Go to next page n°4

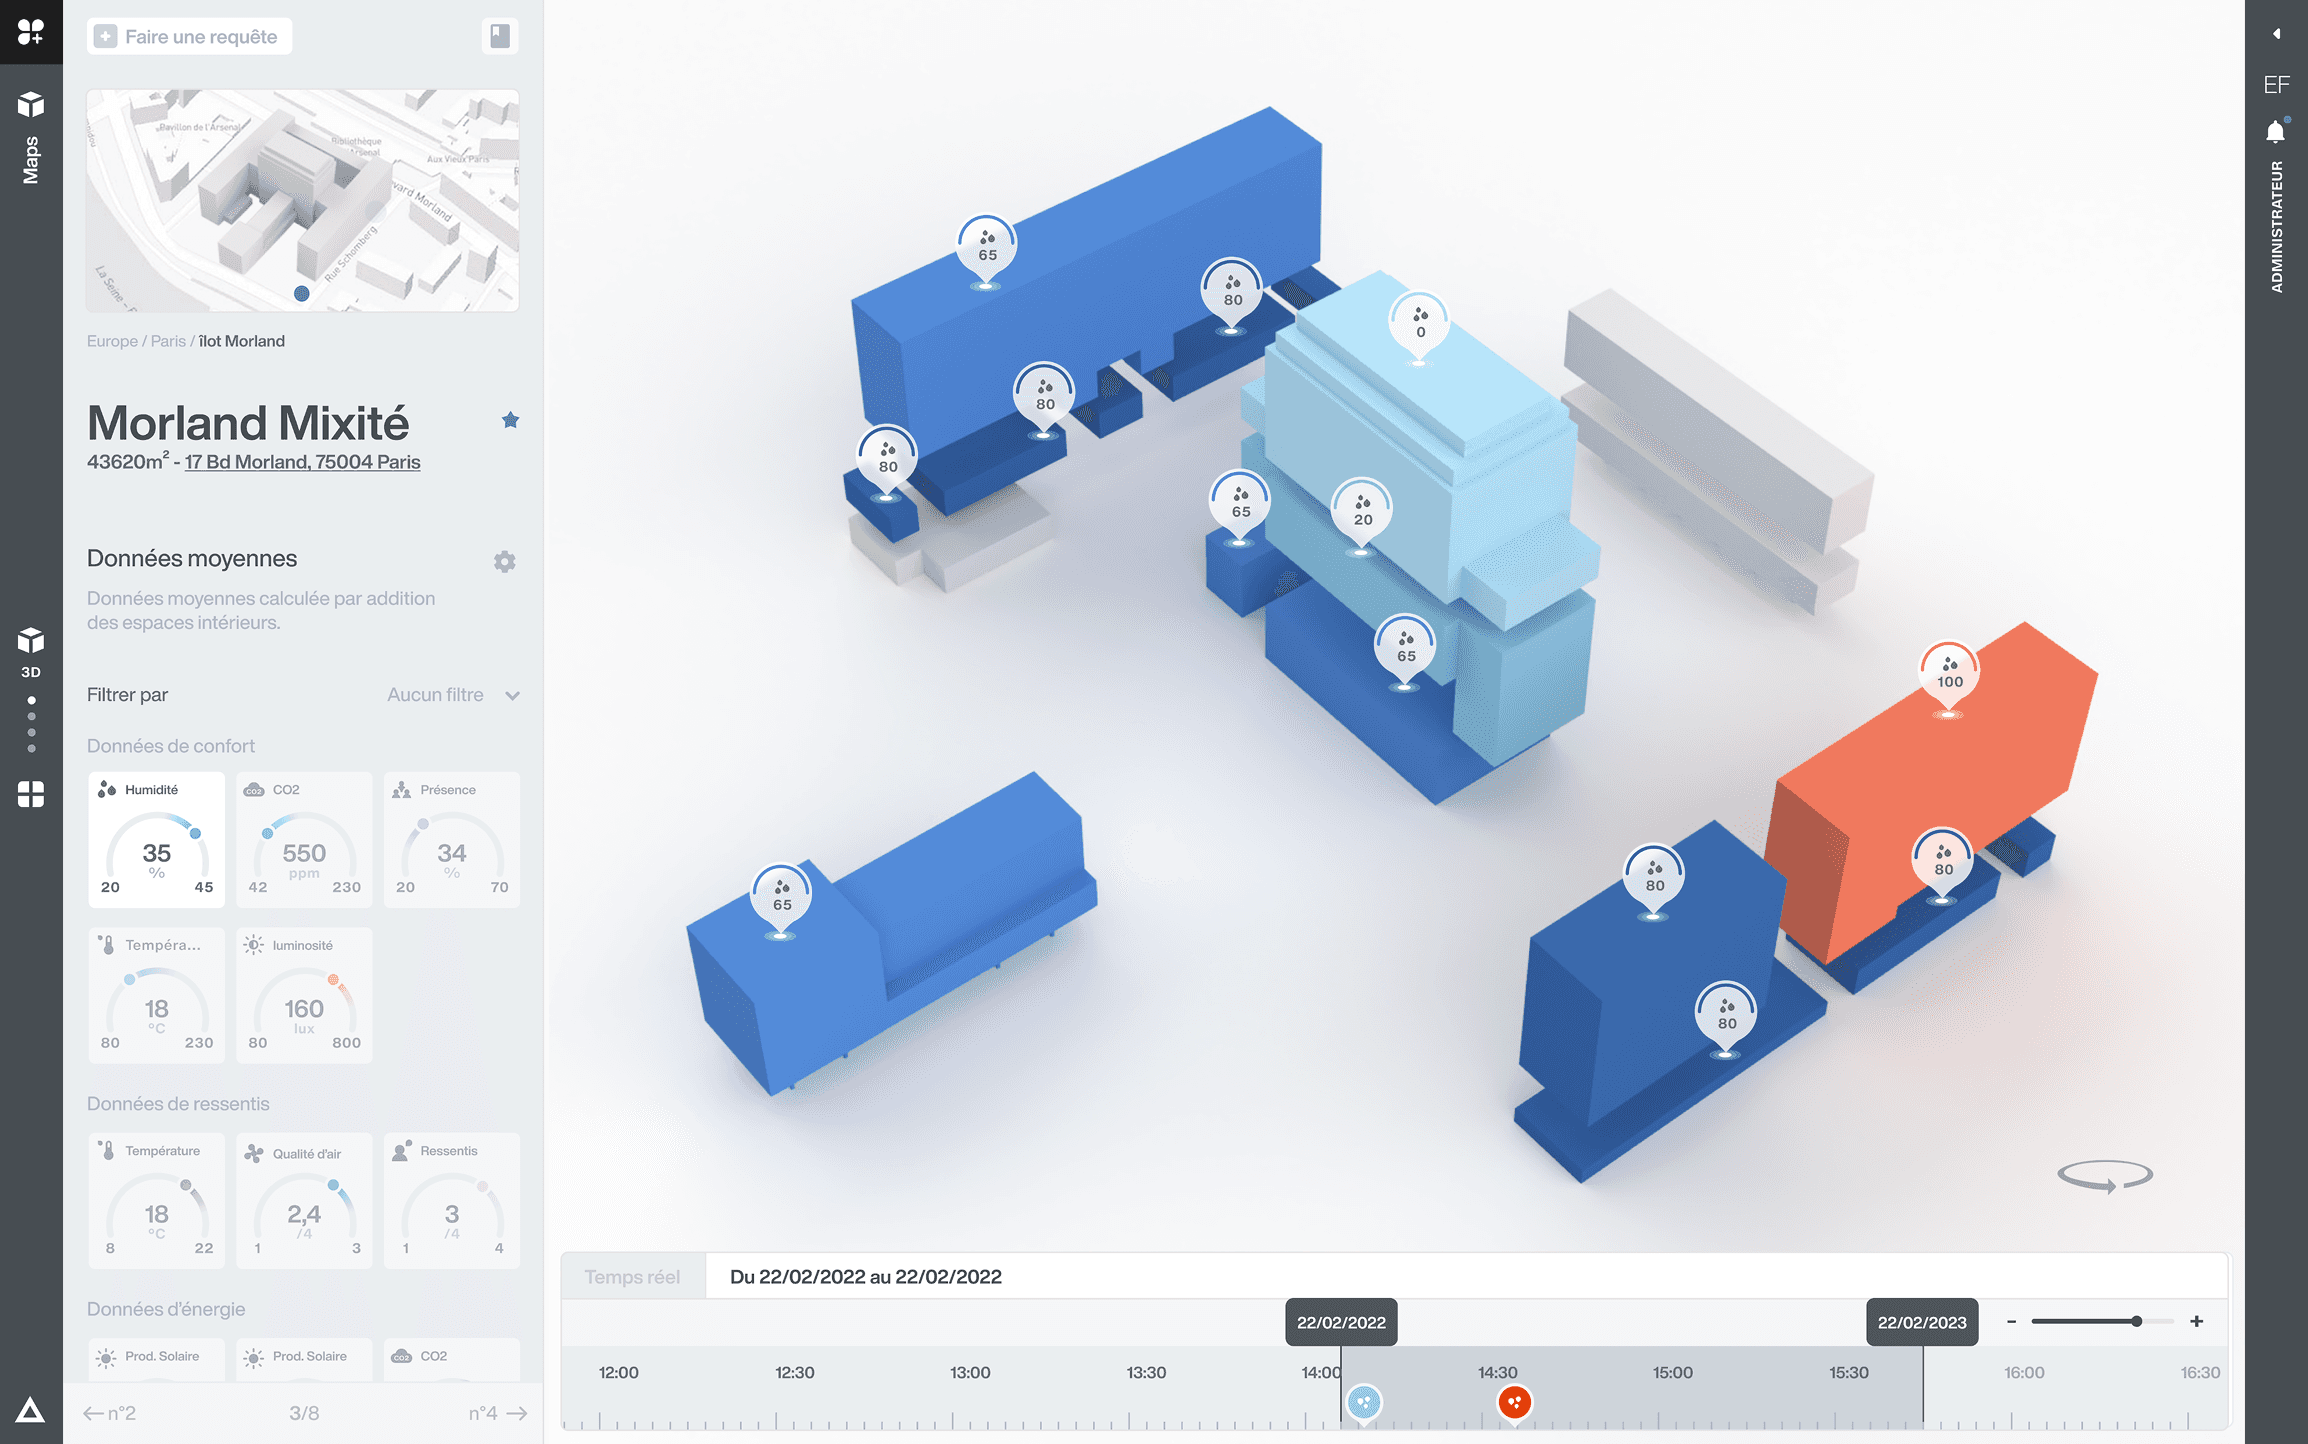click(x=497, y=1413)
